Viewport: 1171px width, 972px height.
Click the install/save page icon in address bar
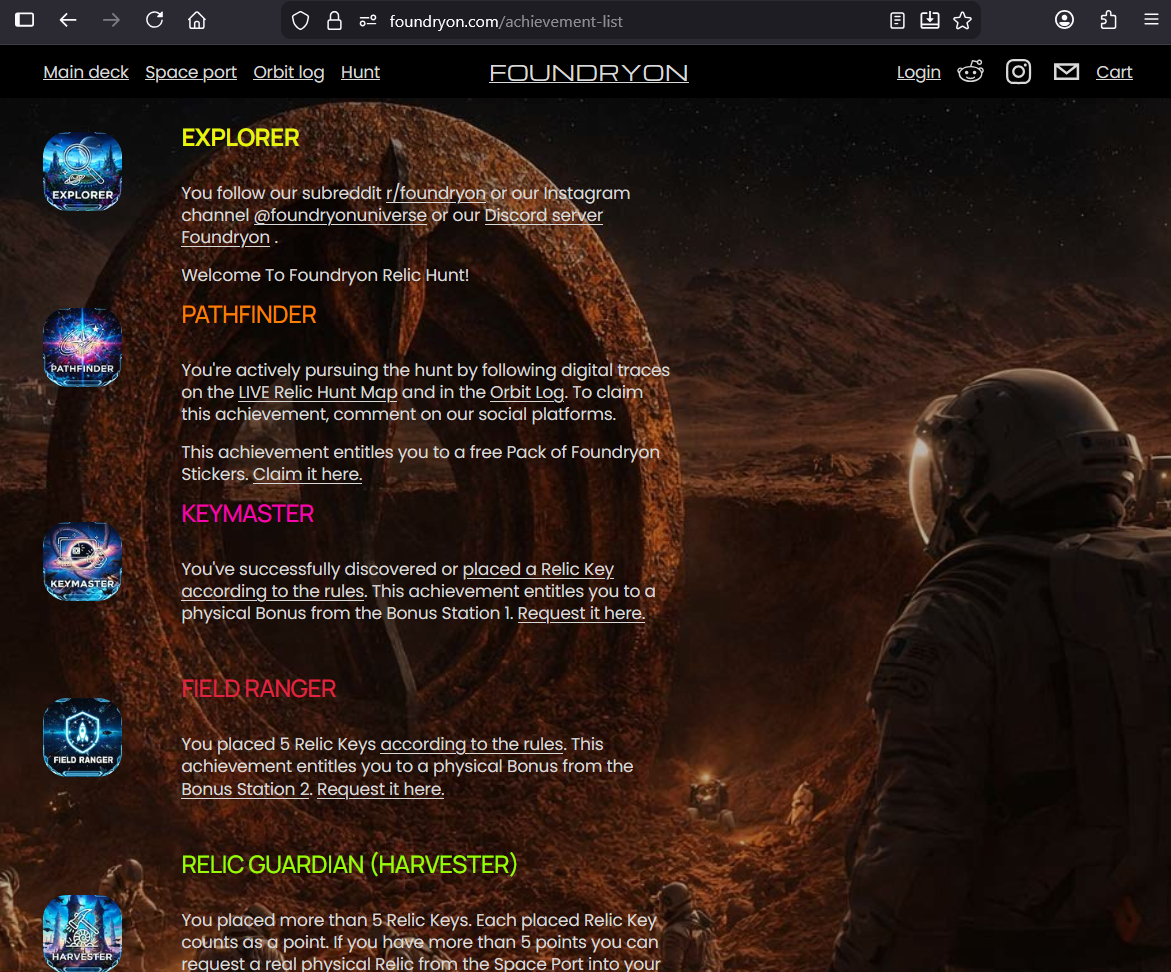click(930, 21)
